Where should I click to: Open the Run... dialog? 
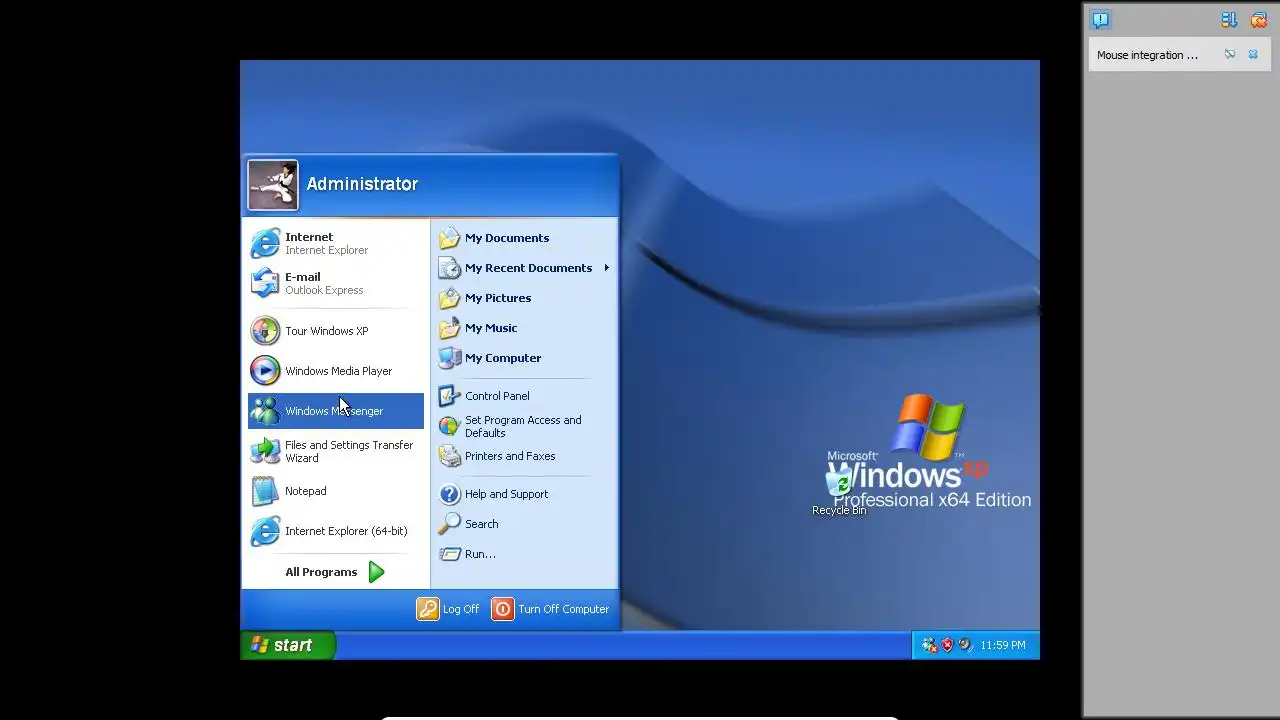524,554
